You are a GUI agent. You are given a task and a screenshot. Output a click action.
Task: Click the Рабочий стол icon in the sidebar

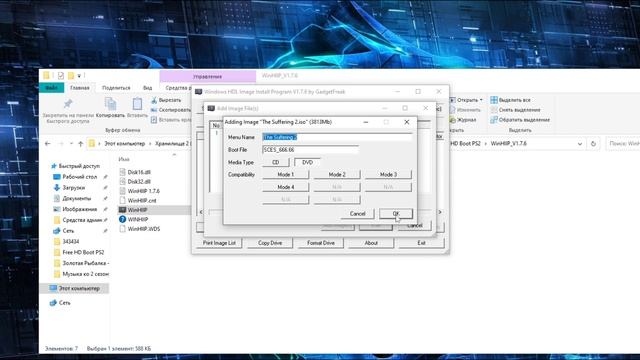pyautogui.click(x=57, y=177)
